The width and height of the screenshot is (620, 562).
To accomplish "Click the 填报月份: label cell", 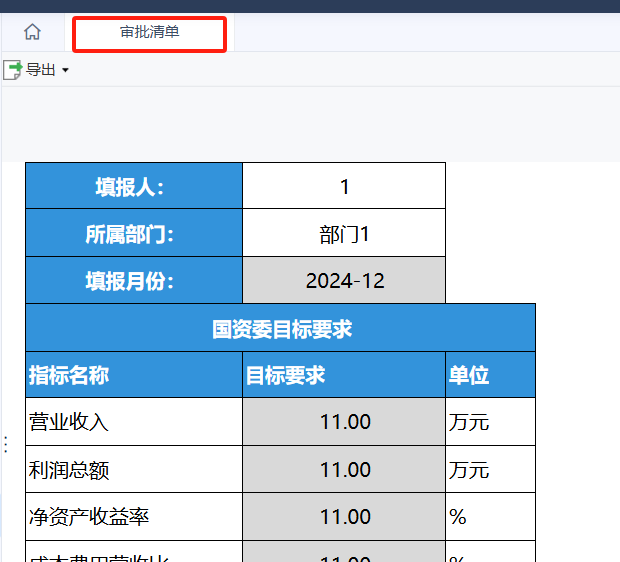I will click(x=134, y=281).
